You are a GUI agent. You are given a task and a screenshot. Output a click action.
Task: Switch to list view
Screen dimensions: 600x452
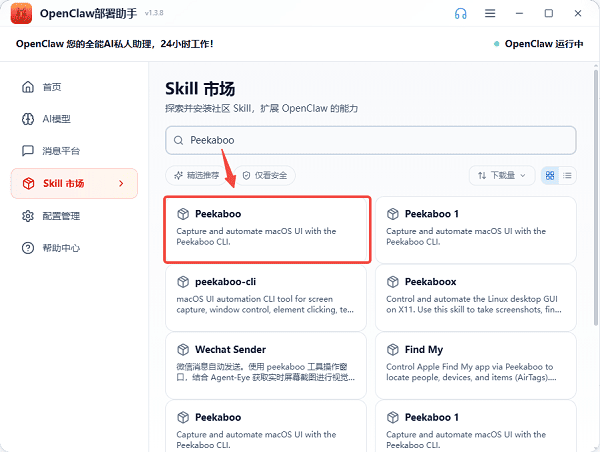pos(567,175)
